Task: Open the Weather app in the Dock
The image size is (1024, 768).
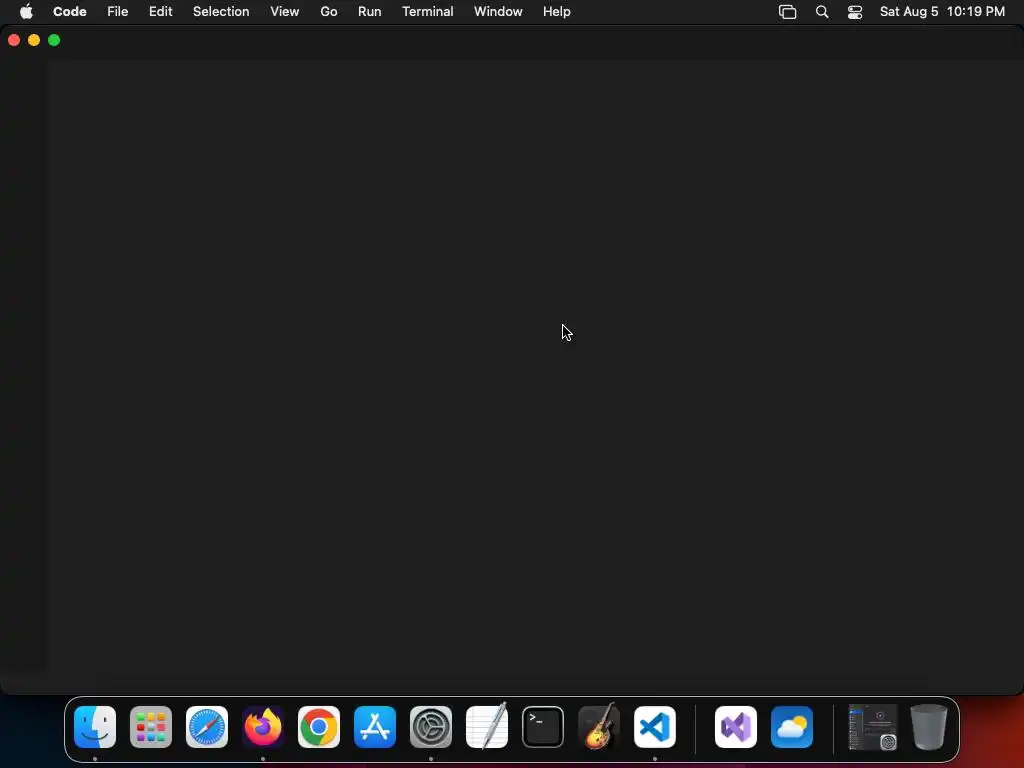Action: pyautogui.click(x=792, y=727)
